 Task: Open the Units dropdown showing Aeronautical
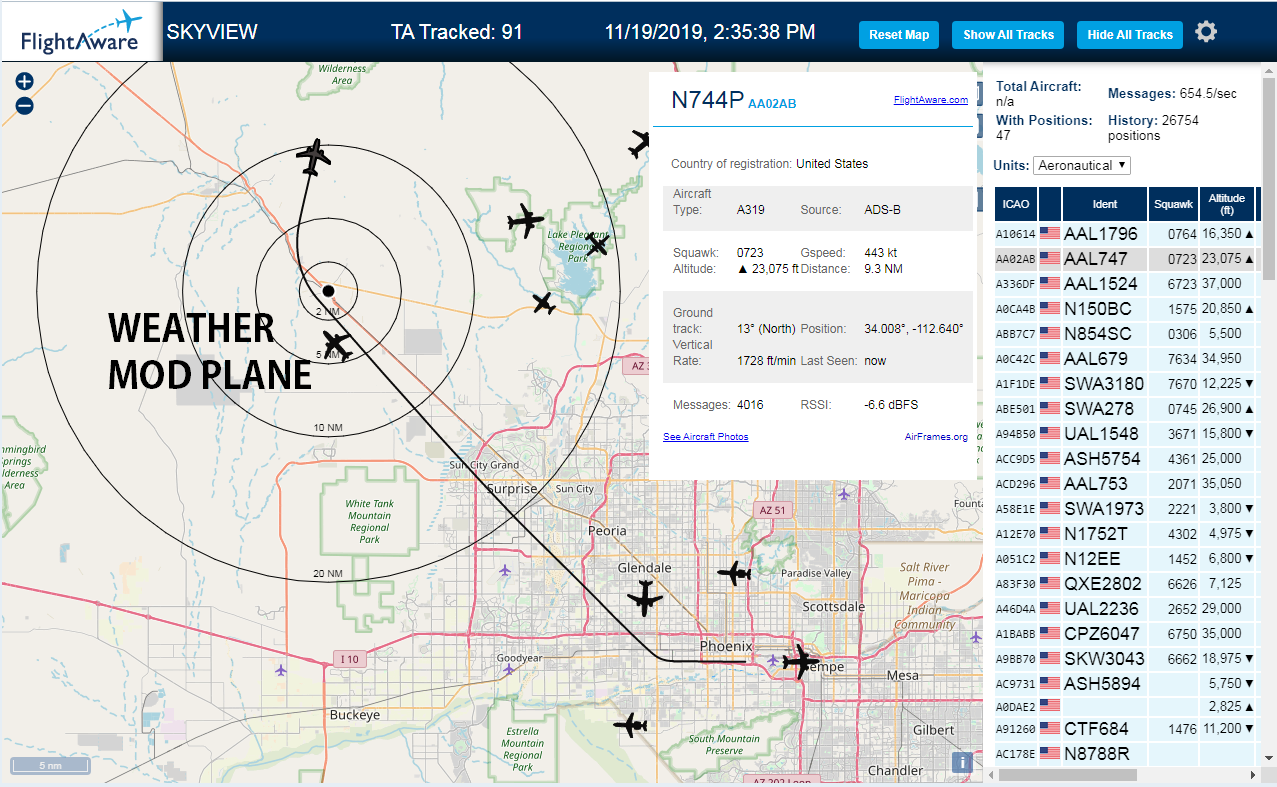1082,165
